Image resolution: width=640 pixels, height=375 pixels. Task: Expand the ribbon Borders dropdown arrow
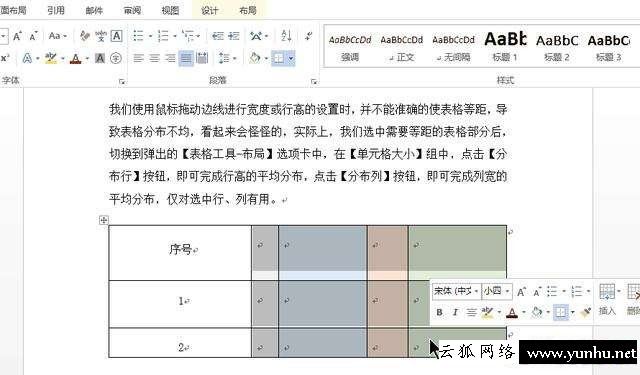point(291,58)
